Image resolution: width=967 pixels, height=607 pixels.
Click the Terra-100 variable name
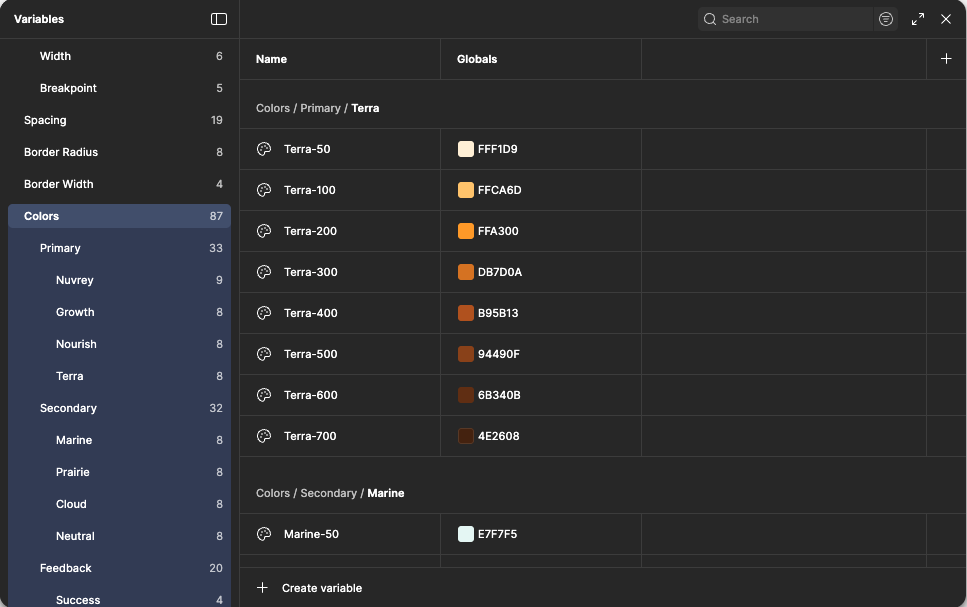click(310, 190)
